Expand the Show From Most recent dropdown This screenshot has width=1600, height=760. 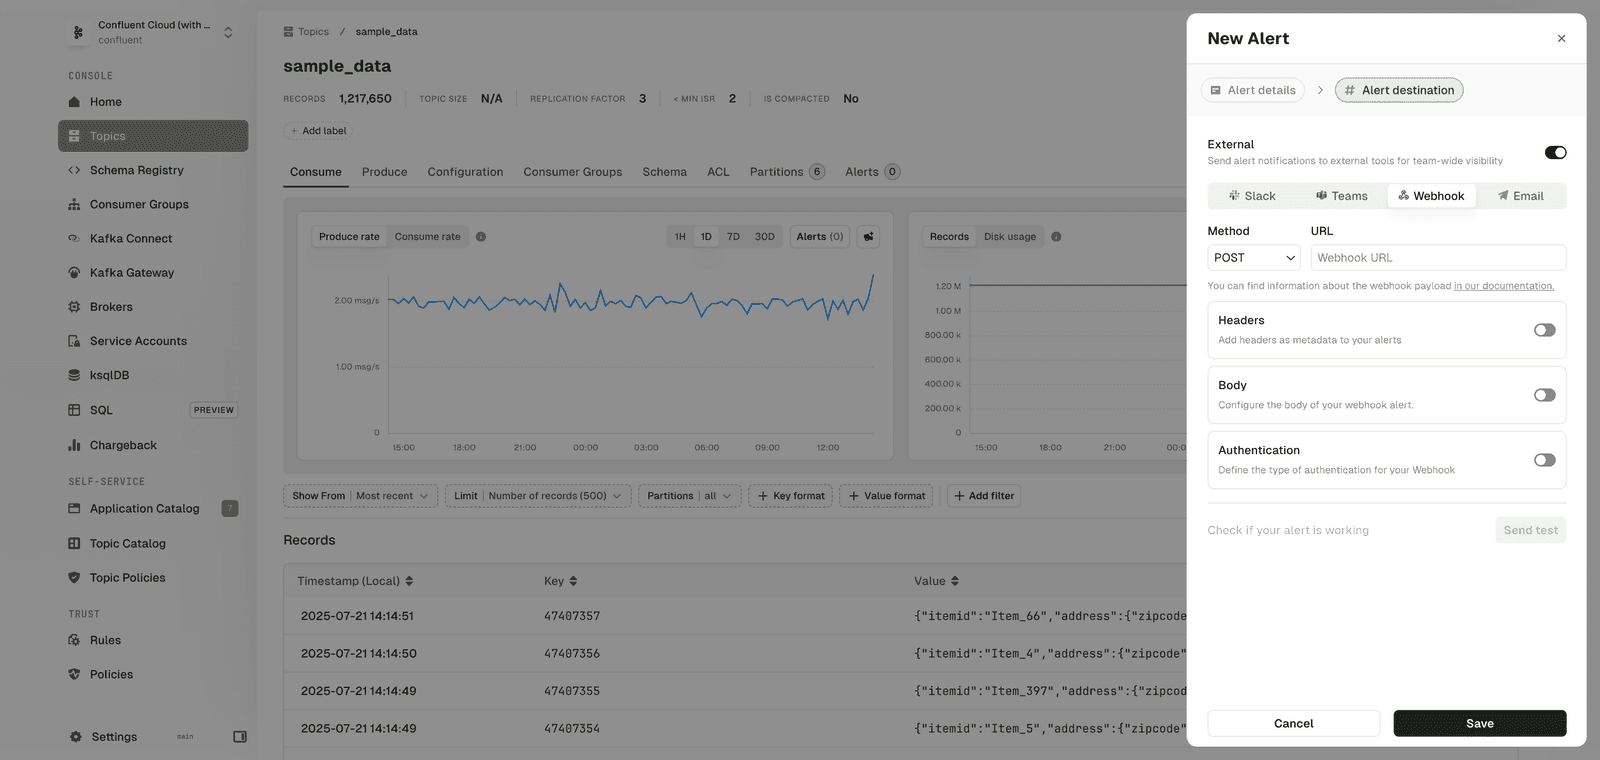(361, 496)
